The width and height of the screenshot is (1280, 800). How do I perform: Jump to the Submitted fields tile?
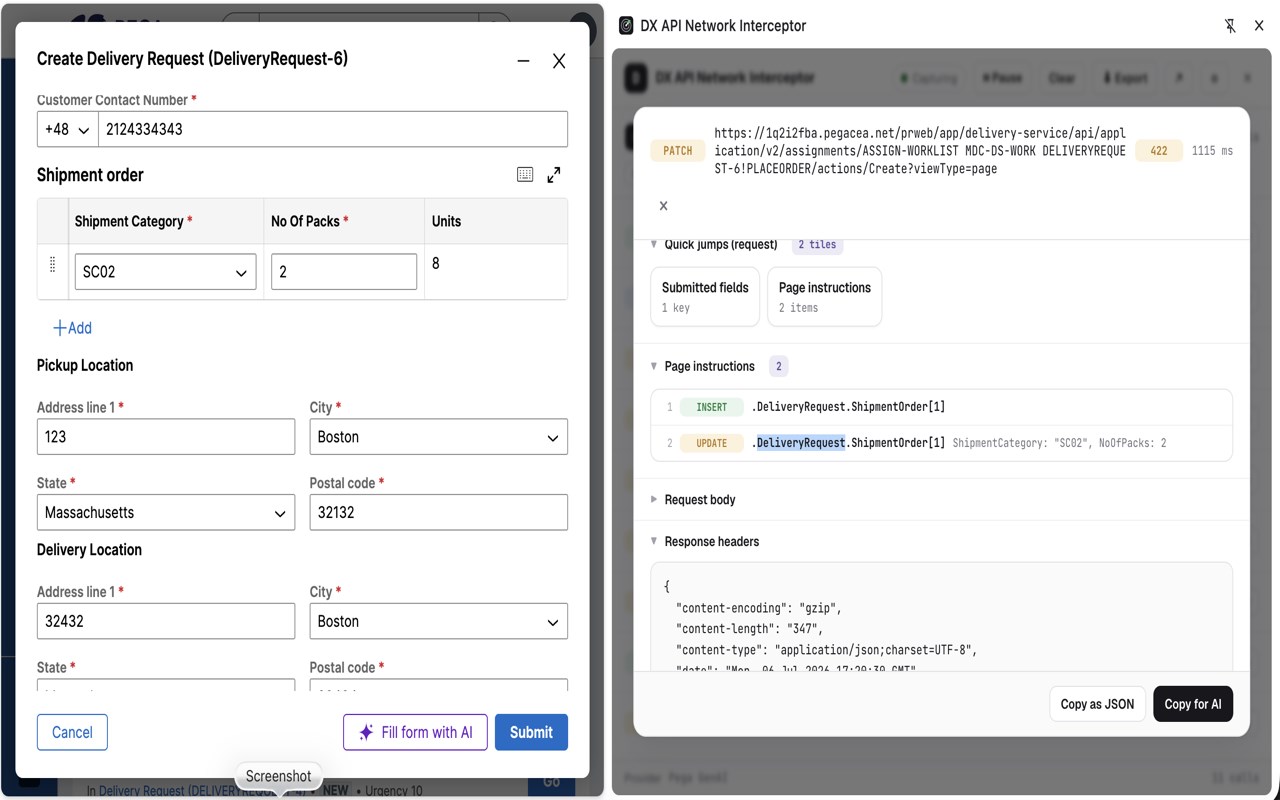point(705,296)
